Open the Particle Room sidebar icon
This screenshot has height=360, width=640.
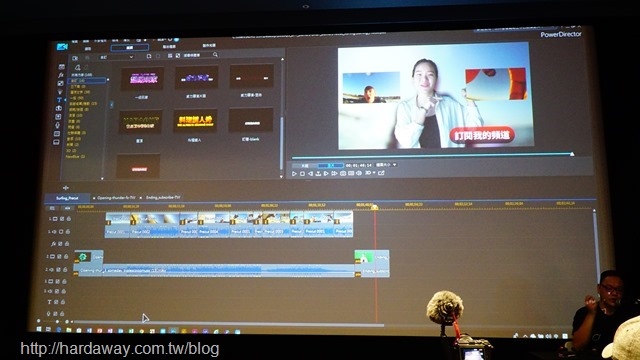[60, 92]
